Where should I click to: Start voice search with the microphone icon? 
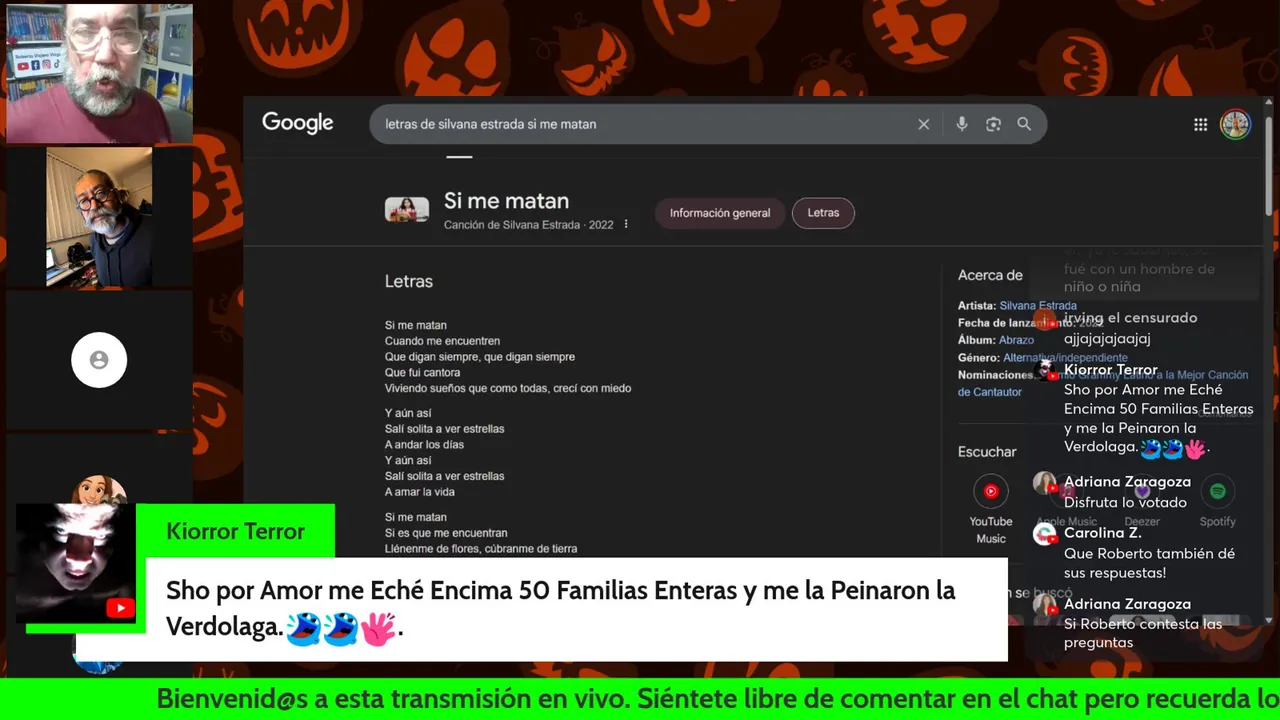(x=961, y=124)
